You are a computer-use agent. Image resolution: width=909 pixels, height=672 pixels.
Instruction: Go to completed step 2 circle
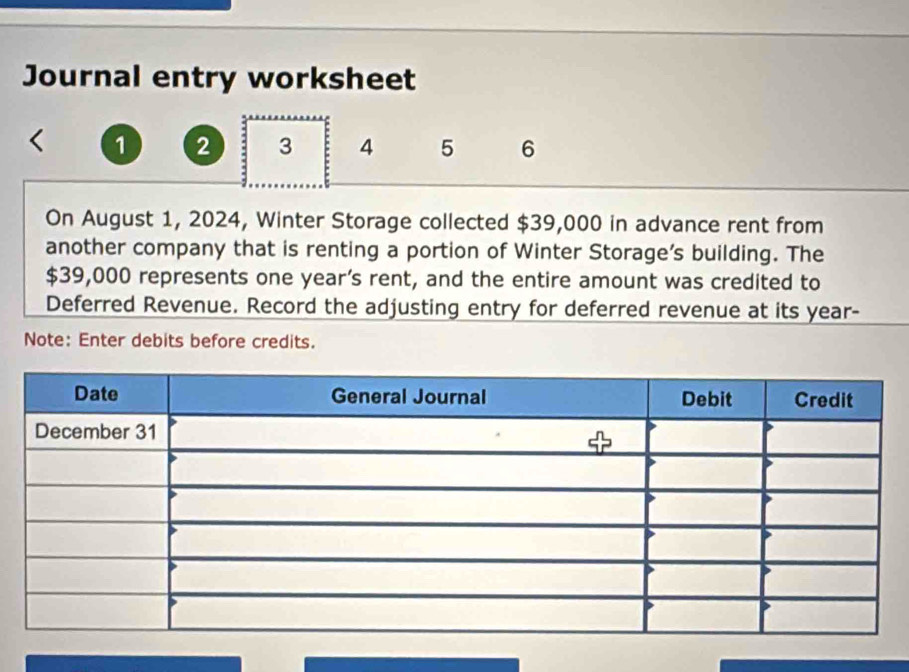pos(204,147)
